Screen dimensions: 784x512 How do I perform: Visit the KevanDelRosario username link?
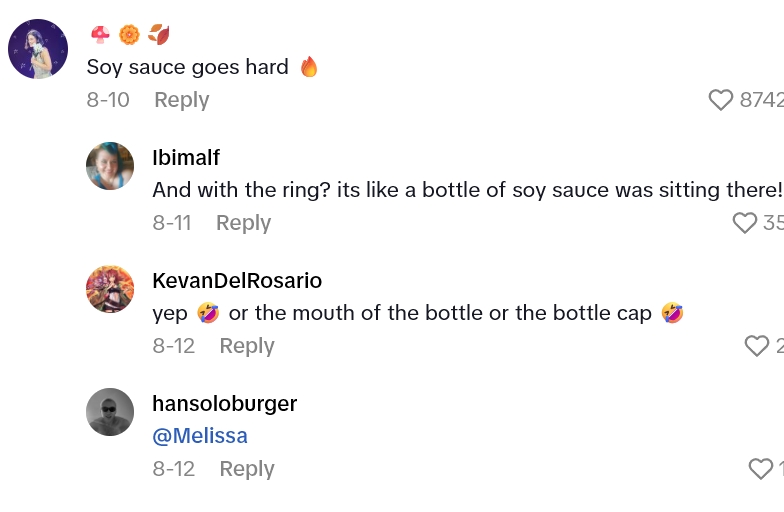pyautogui.click(x=237, y=281)
